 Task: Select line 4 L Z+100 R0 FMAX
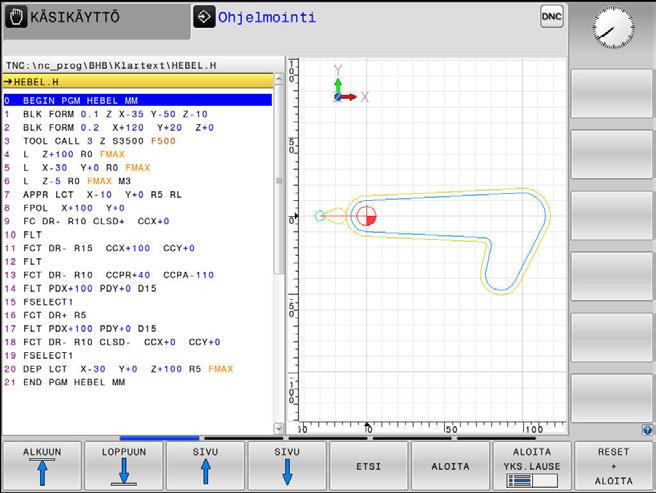tap(138, 154)
